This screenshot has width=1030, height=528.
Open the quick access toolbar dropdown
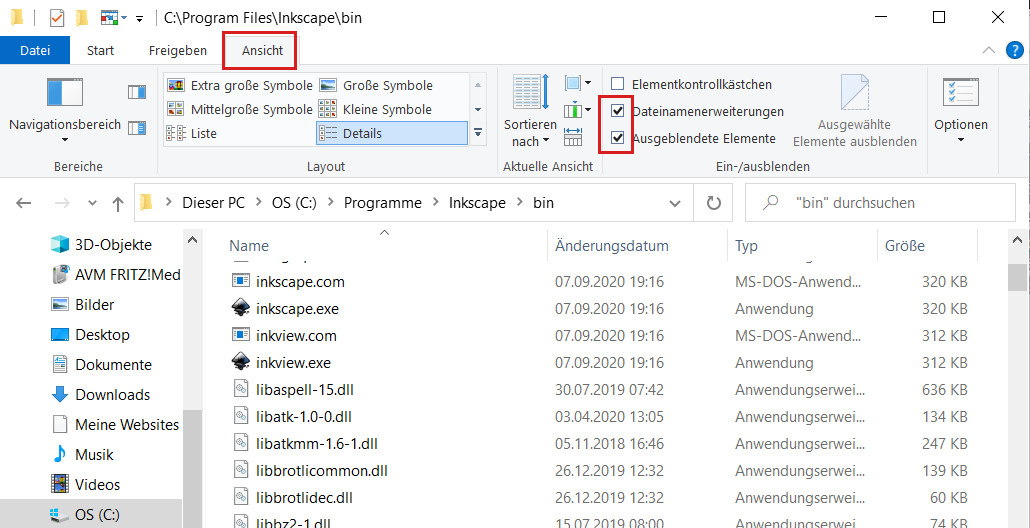(x=138, y=18)
